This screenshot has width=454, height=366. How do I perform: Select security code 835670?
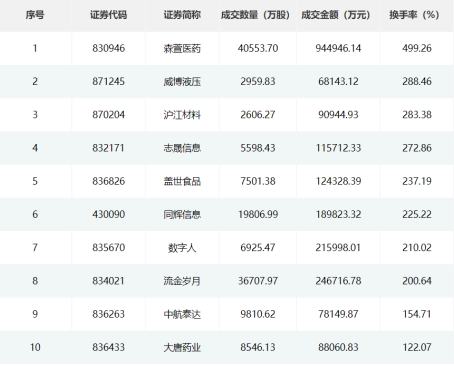click(x=109, y=248)
